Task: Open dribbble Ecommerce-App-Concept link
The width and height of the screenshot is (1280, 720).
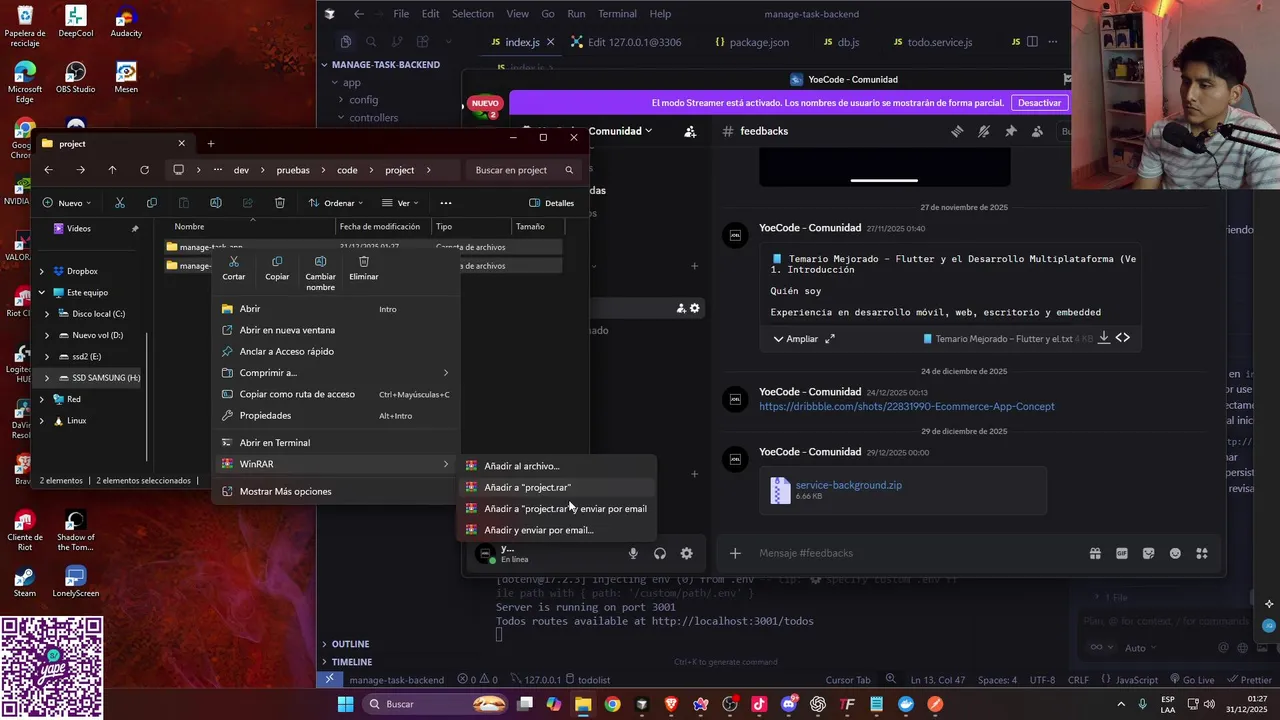Action: 906,406
